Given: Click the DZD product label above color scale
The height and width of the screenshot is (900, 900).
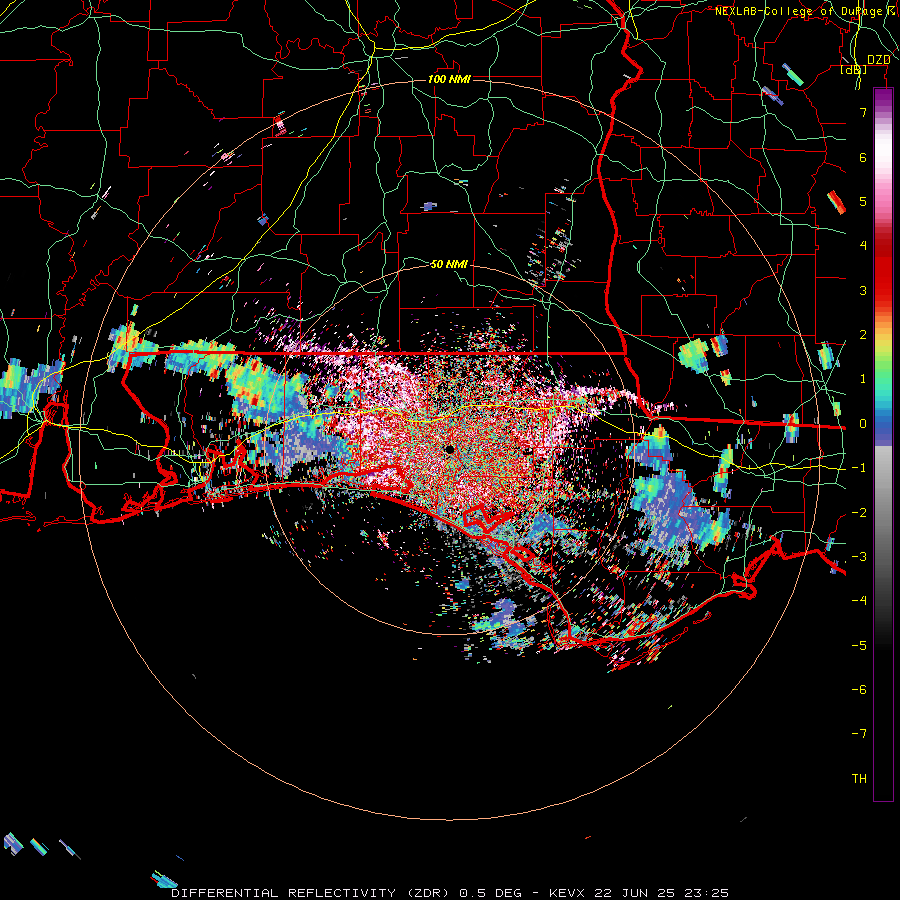Looking at the screenshot, I should click(x=878, y=60).
